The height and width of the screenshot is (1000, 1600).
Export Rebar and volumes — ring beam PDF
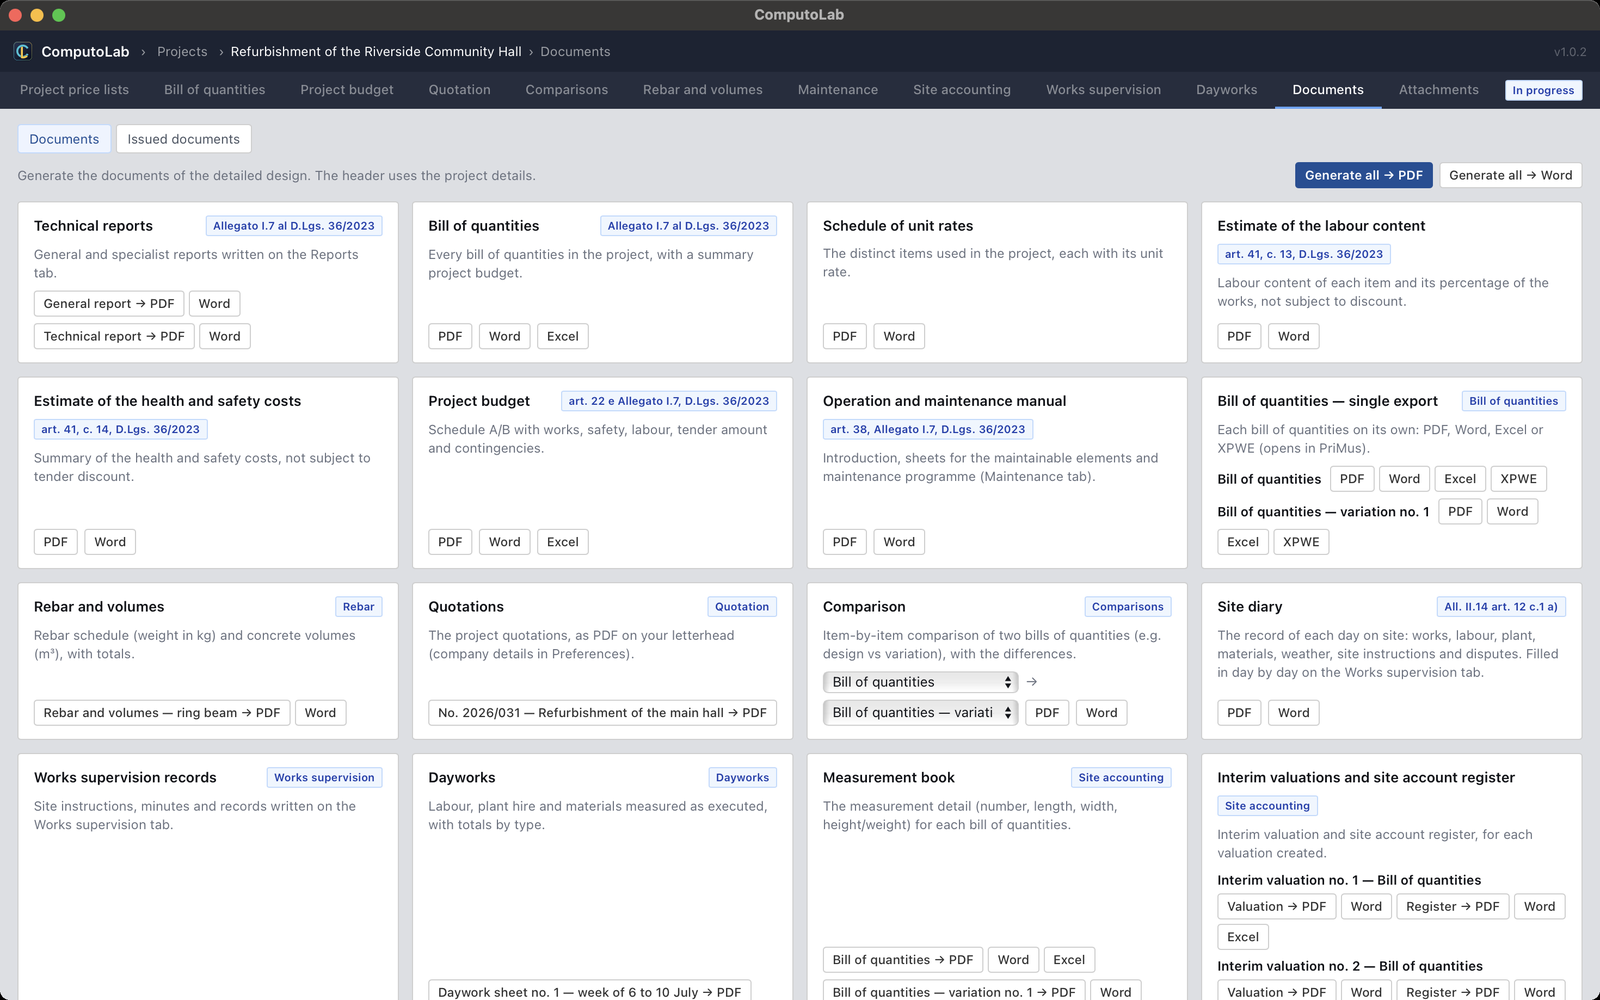(x=162, y=713)
